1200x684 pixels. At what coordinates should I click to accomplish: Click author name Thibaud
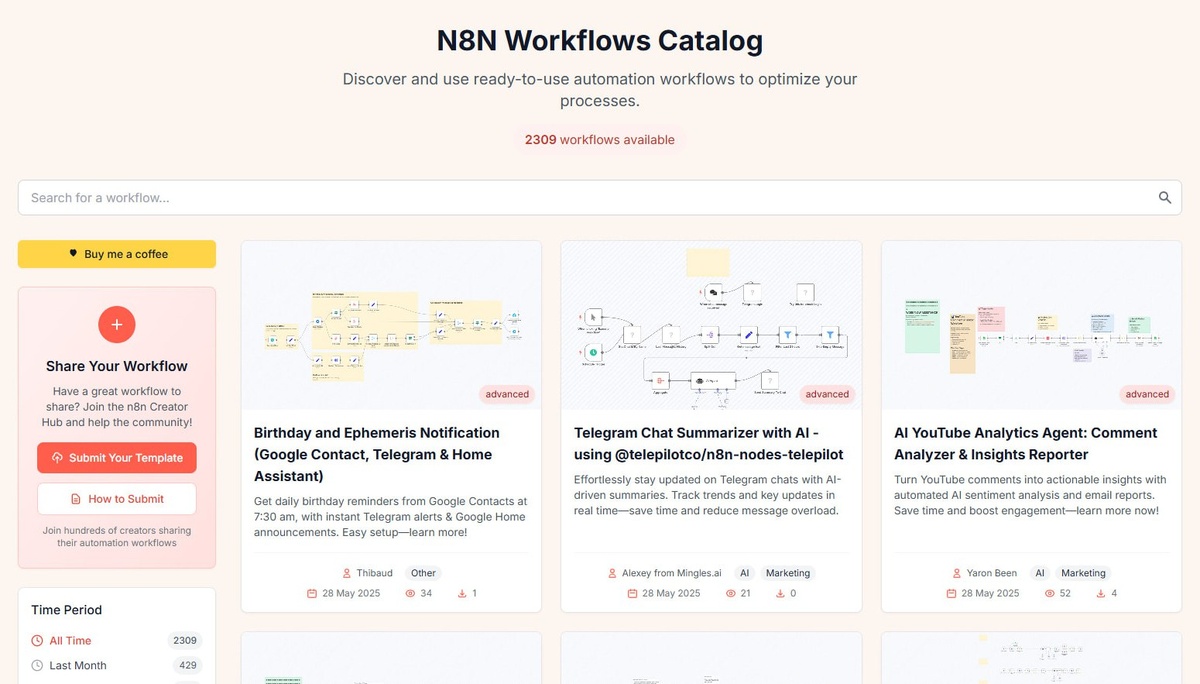[x=375, y=574]
